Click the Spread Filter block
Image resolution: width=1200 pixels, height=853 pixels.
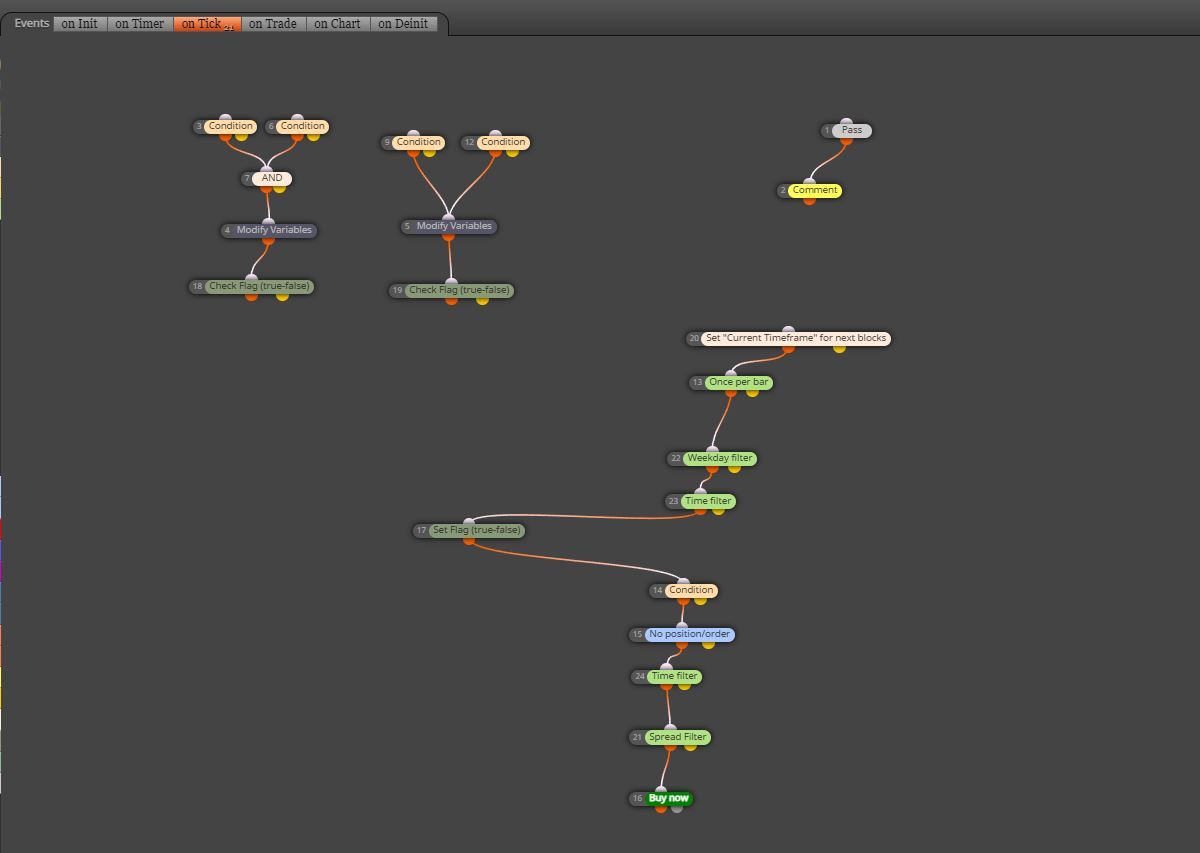[x=678, y=737]
